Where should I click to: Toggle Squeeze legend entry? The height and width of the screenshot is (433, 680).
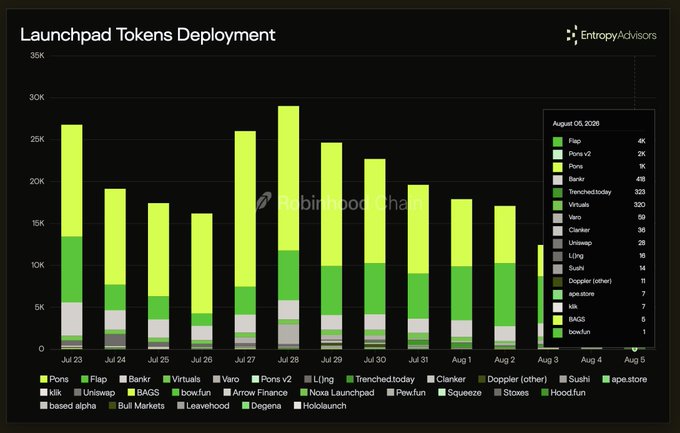click(x=460, y=393)
